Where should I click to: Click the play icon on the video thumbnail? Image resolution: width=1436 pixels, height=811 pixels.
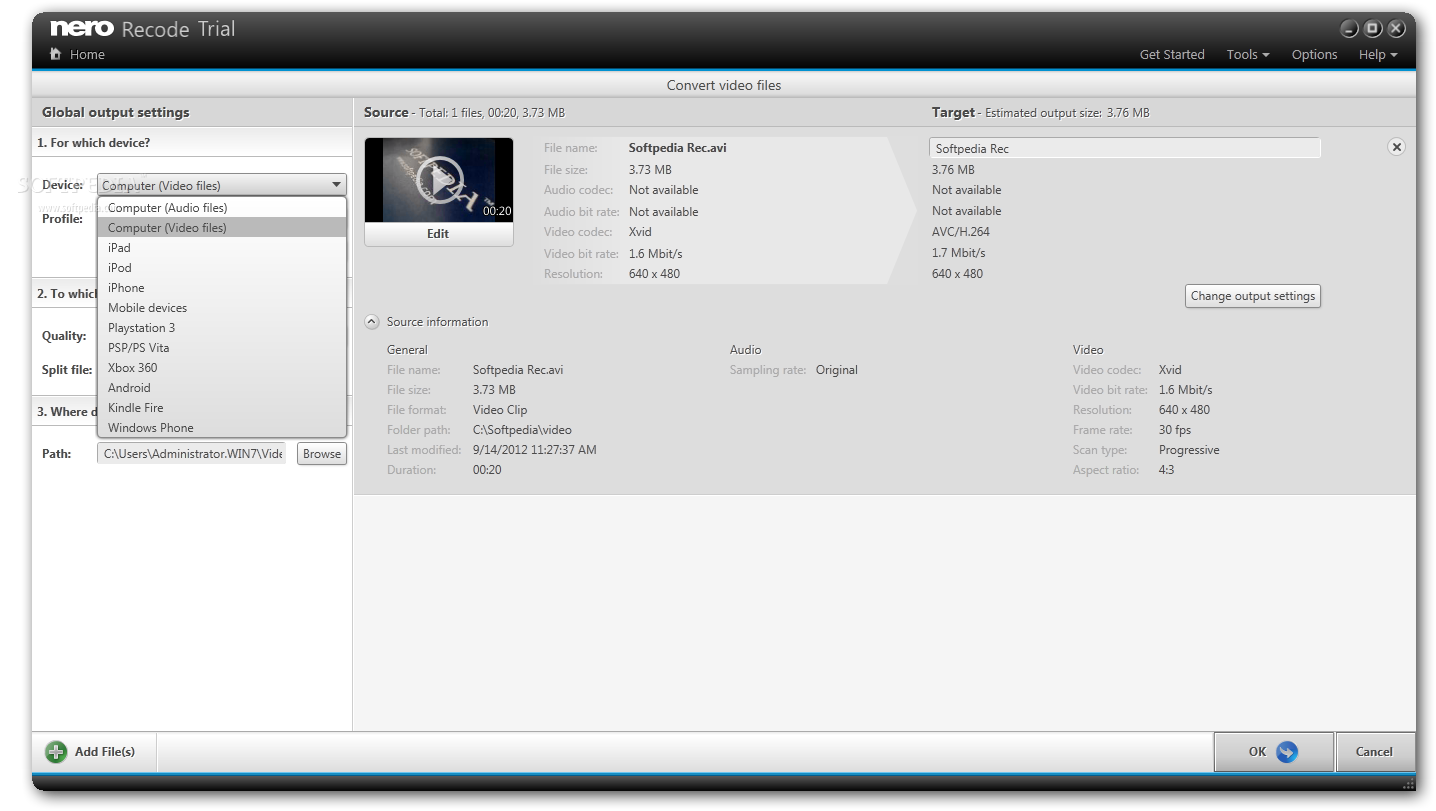[x=438, y=179]
